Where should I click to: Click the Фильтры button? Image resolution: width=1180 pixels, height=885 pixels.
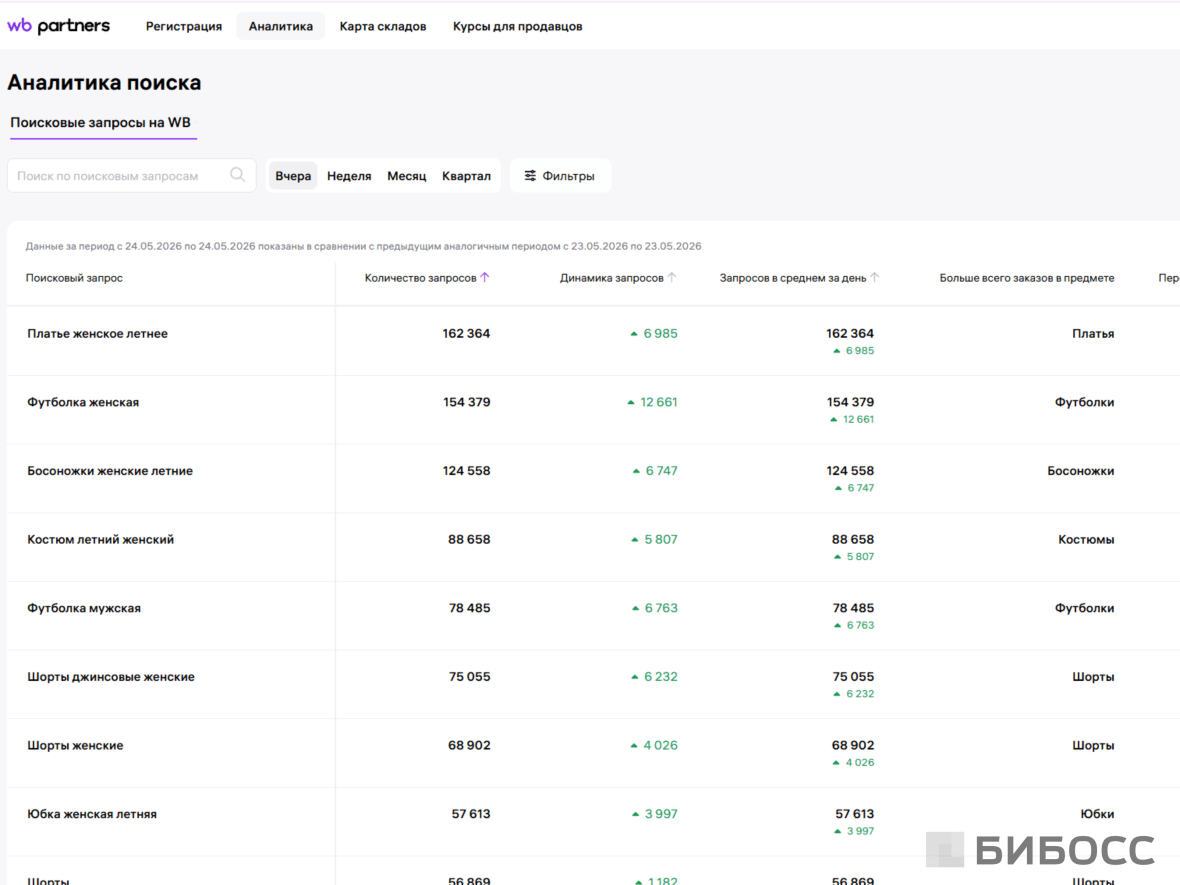(x=561, y=175)
